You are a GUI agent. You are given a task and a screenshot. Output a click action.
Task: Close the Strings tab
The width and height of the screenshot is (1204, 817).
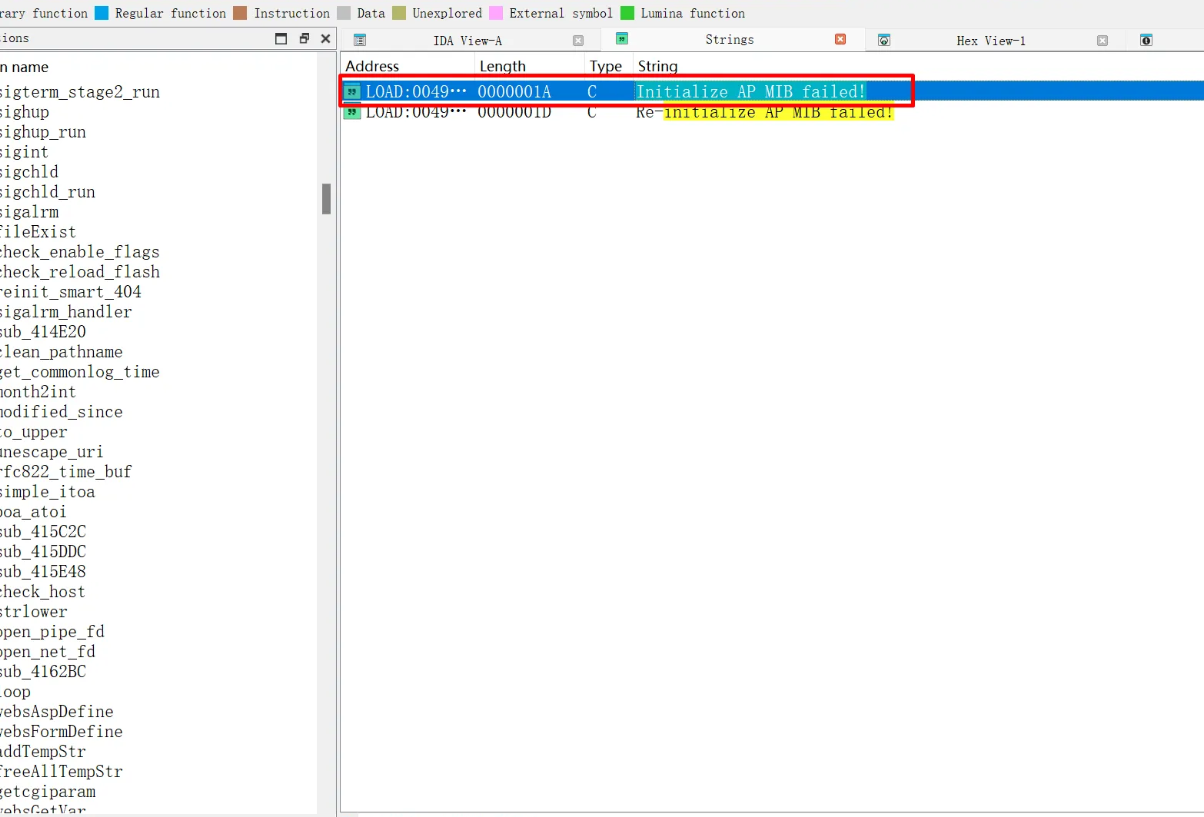(x=840, y=39)
